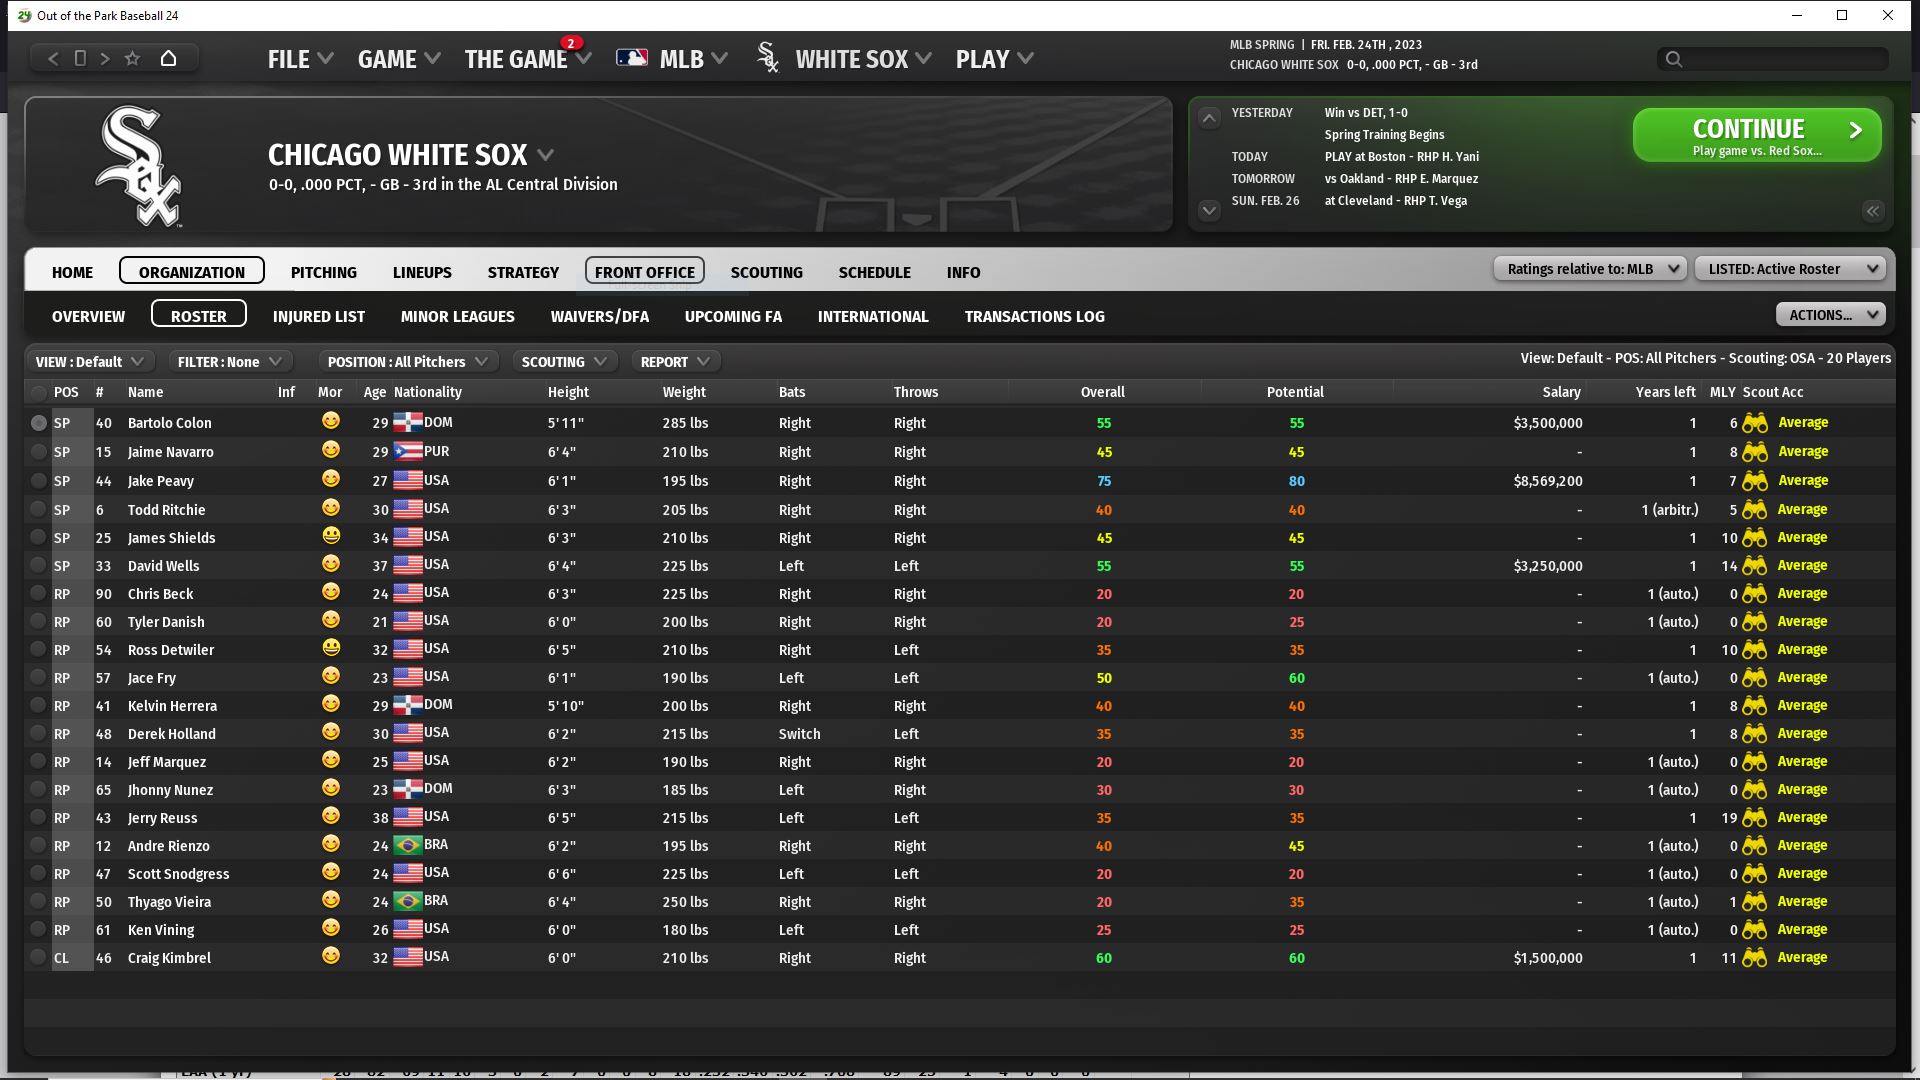The image size is (1920, 1080).
Task: Click Craig Kimbrel's scouting binoculars icon
Action: [x=1755, y=958]
